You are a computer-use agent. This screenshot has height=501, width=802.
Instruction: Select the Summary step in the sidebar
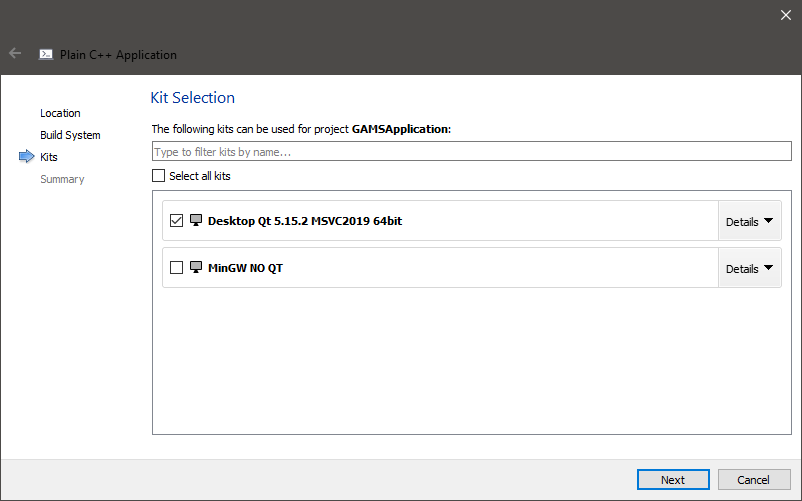62,179
